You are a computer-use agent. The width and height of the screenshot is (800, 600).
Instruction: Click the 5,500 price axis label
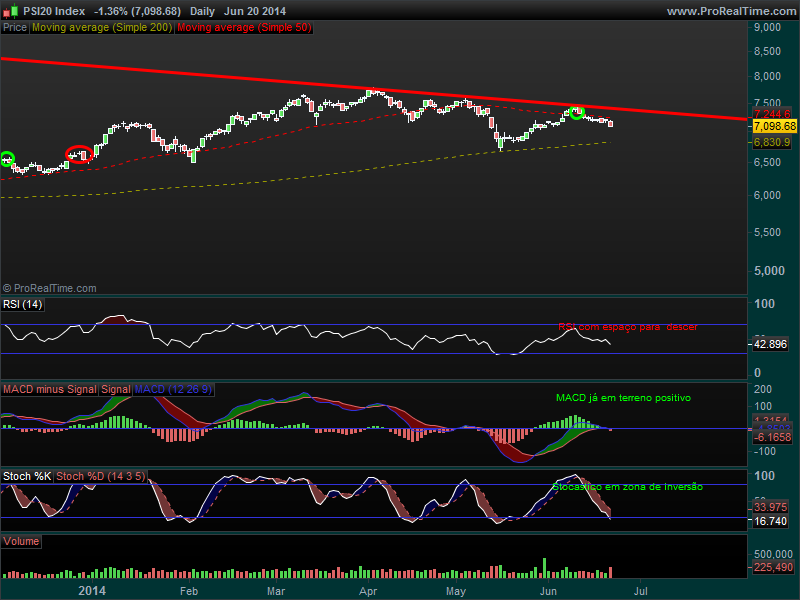coord(767,232)
